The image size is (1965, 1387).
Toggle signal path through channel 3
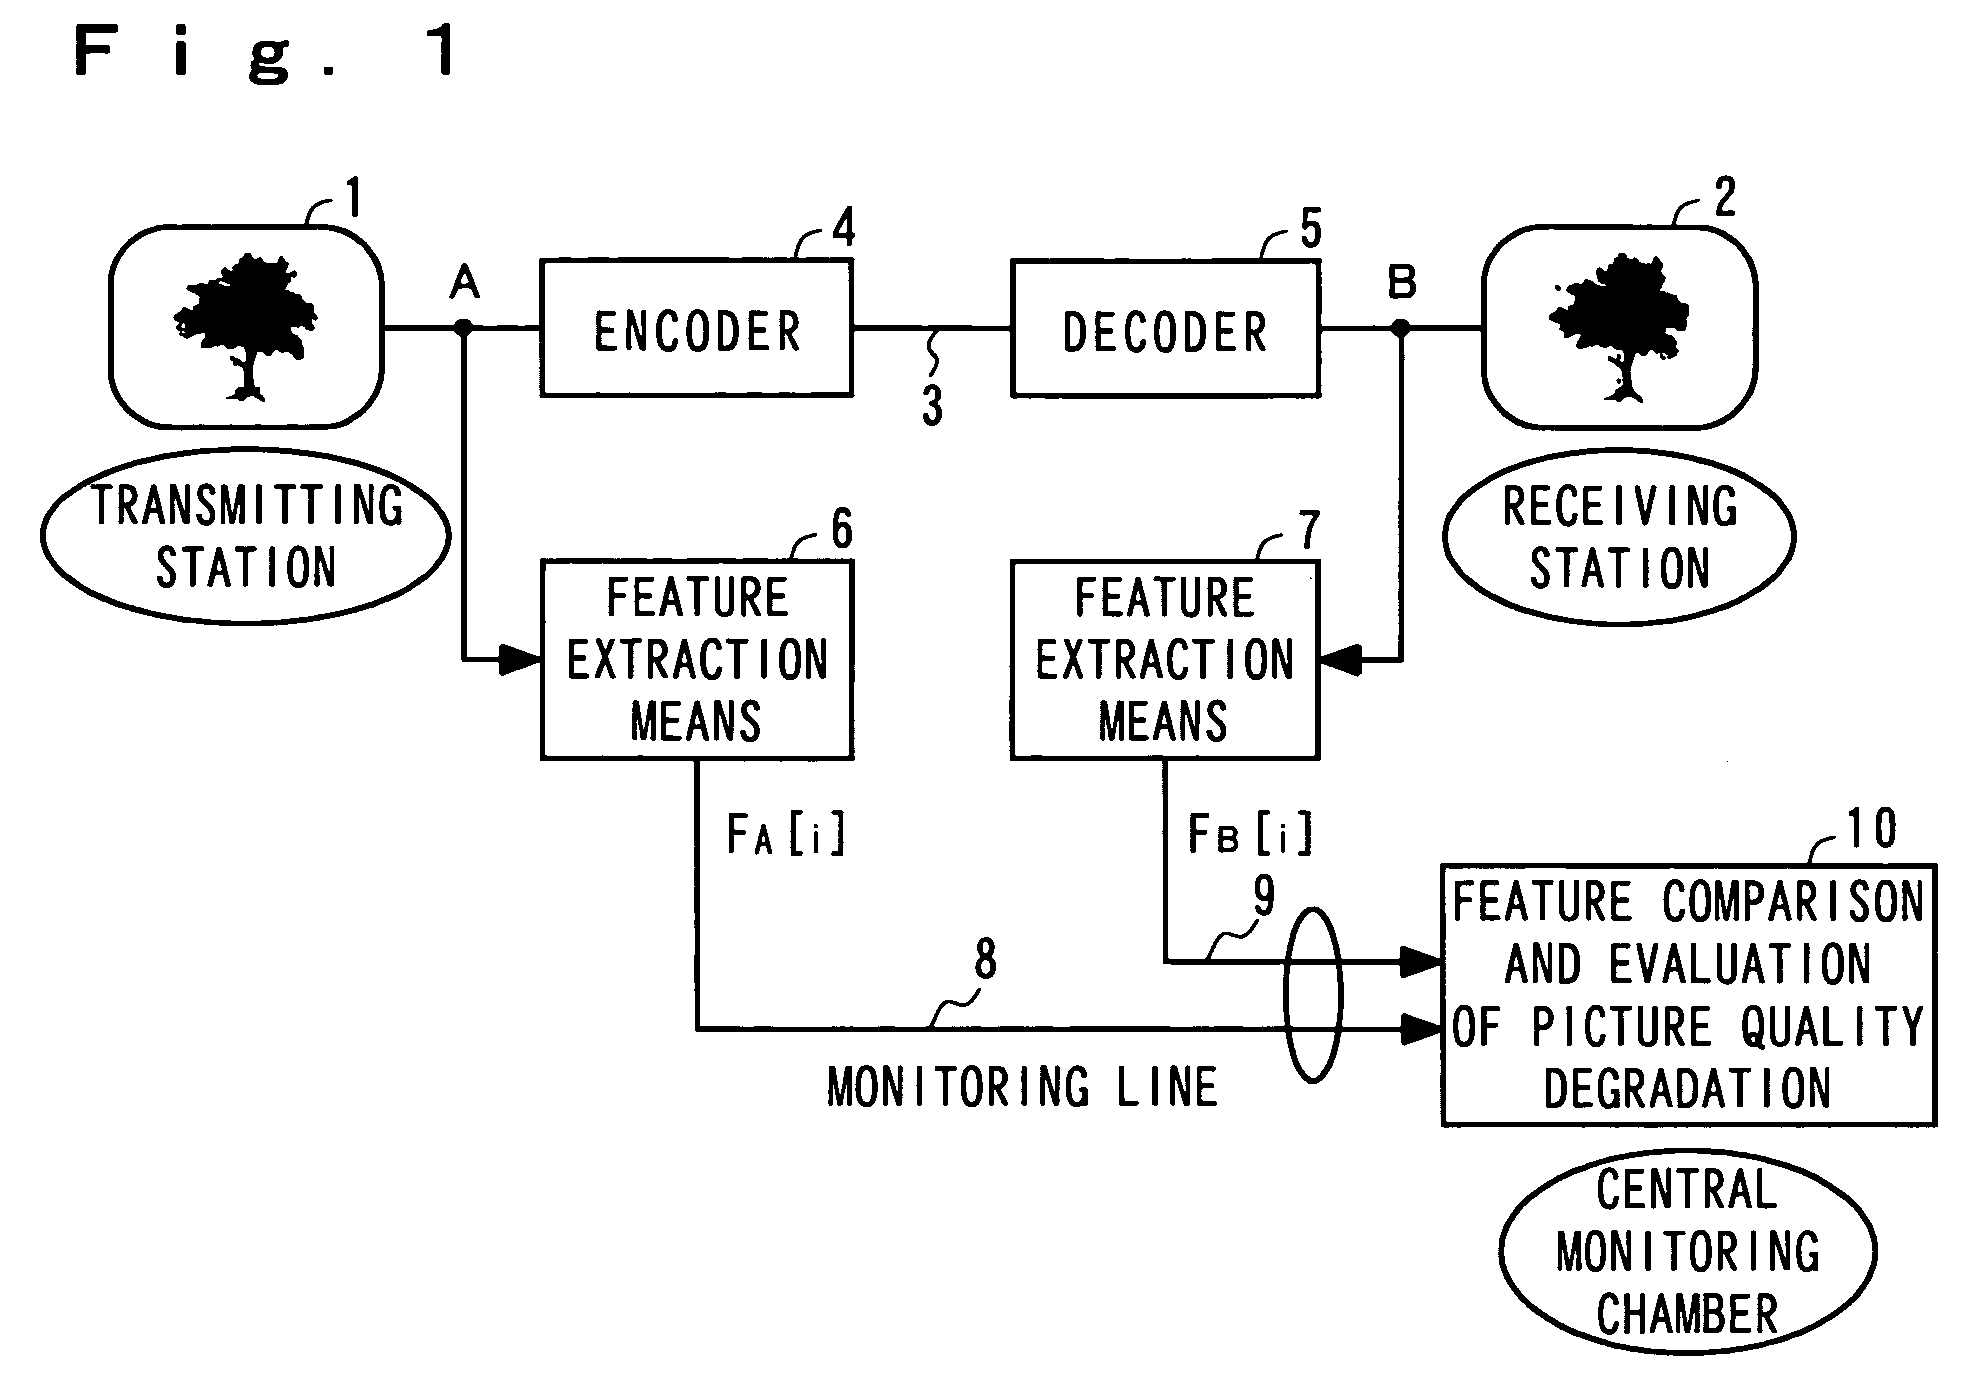pos(931,293)
